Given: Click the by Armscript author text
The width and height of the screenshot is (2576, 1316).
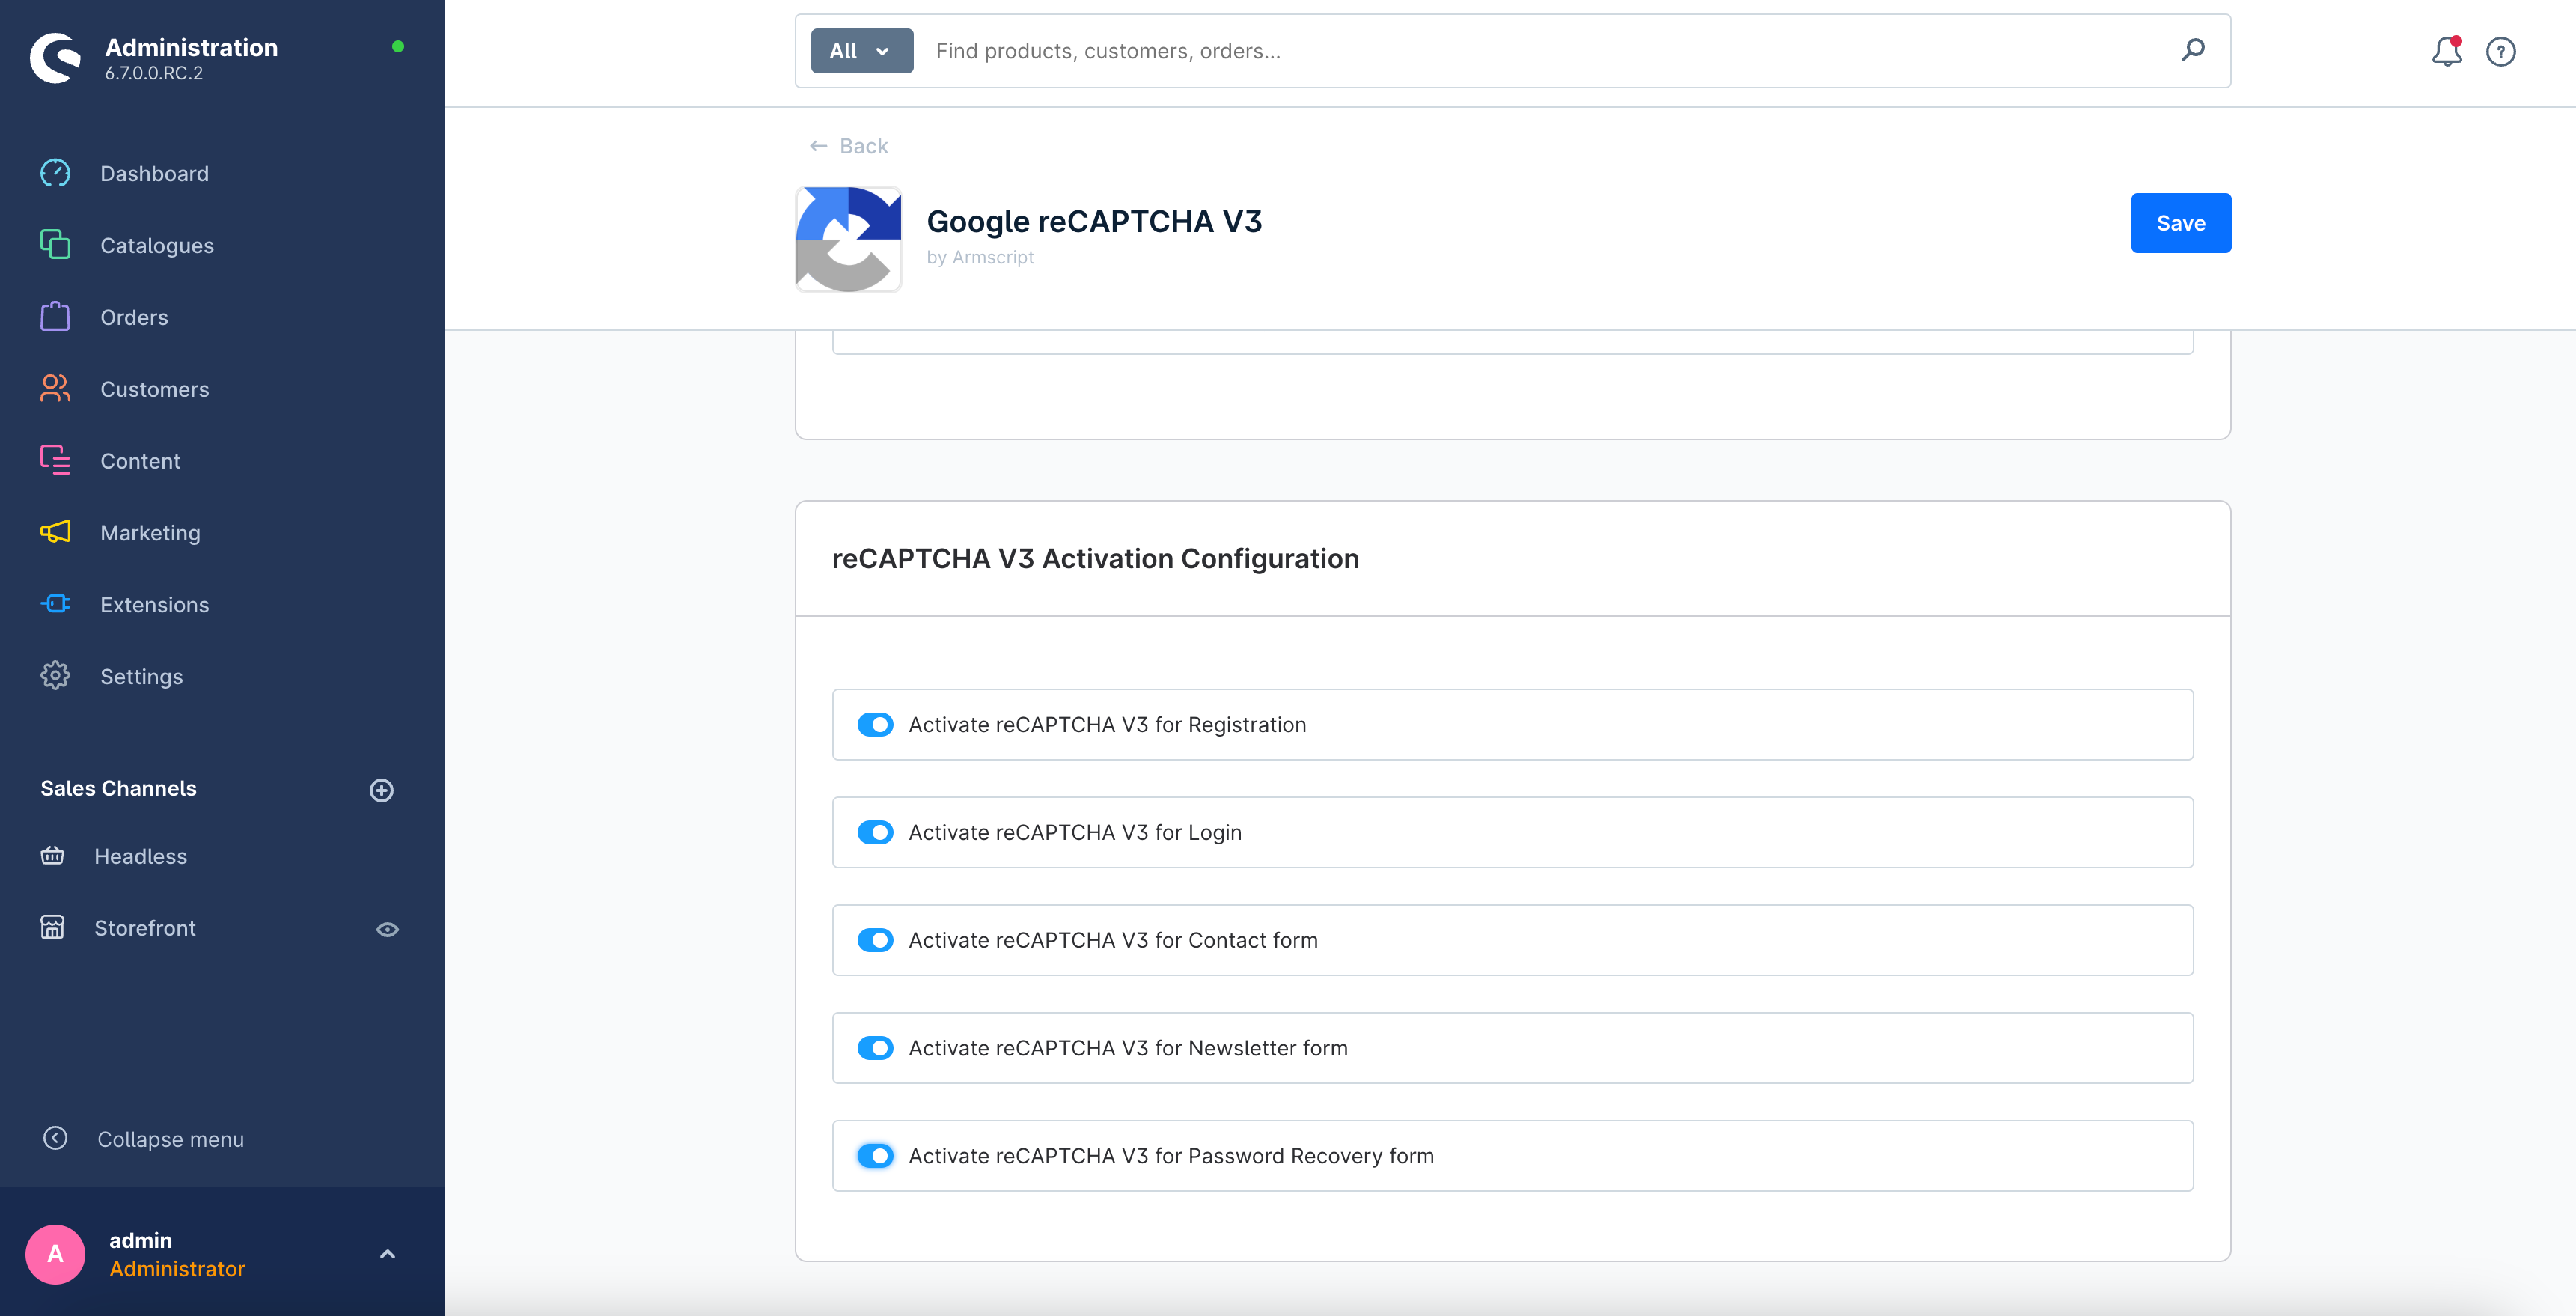Looking at the screenshot, I should click(980, 257).
